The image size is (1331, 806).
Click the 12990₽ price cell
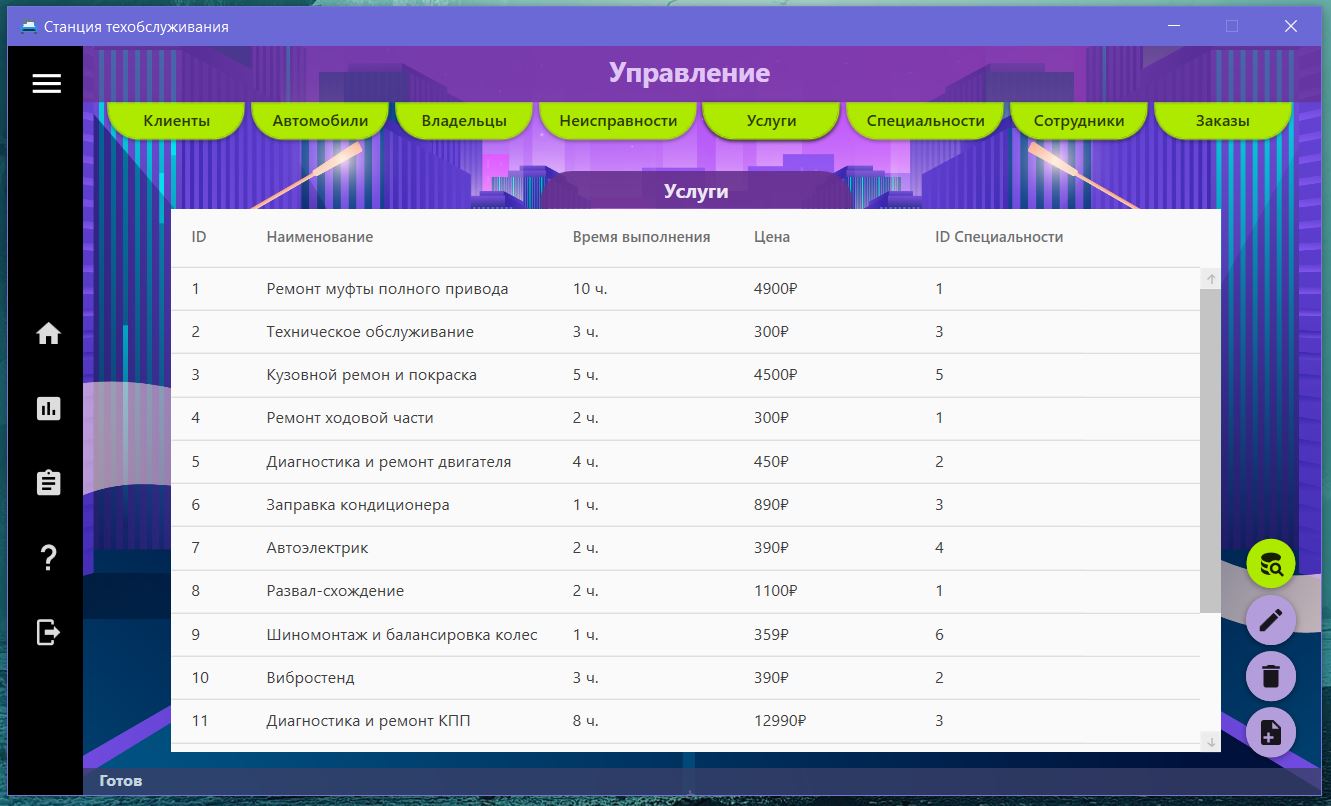coord(780,721)
